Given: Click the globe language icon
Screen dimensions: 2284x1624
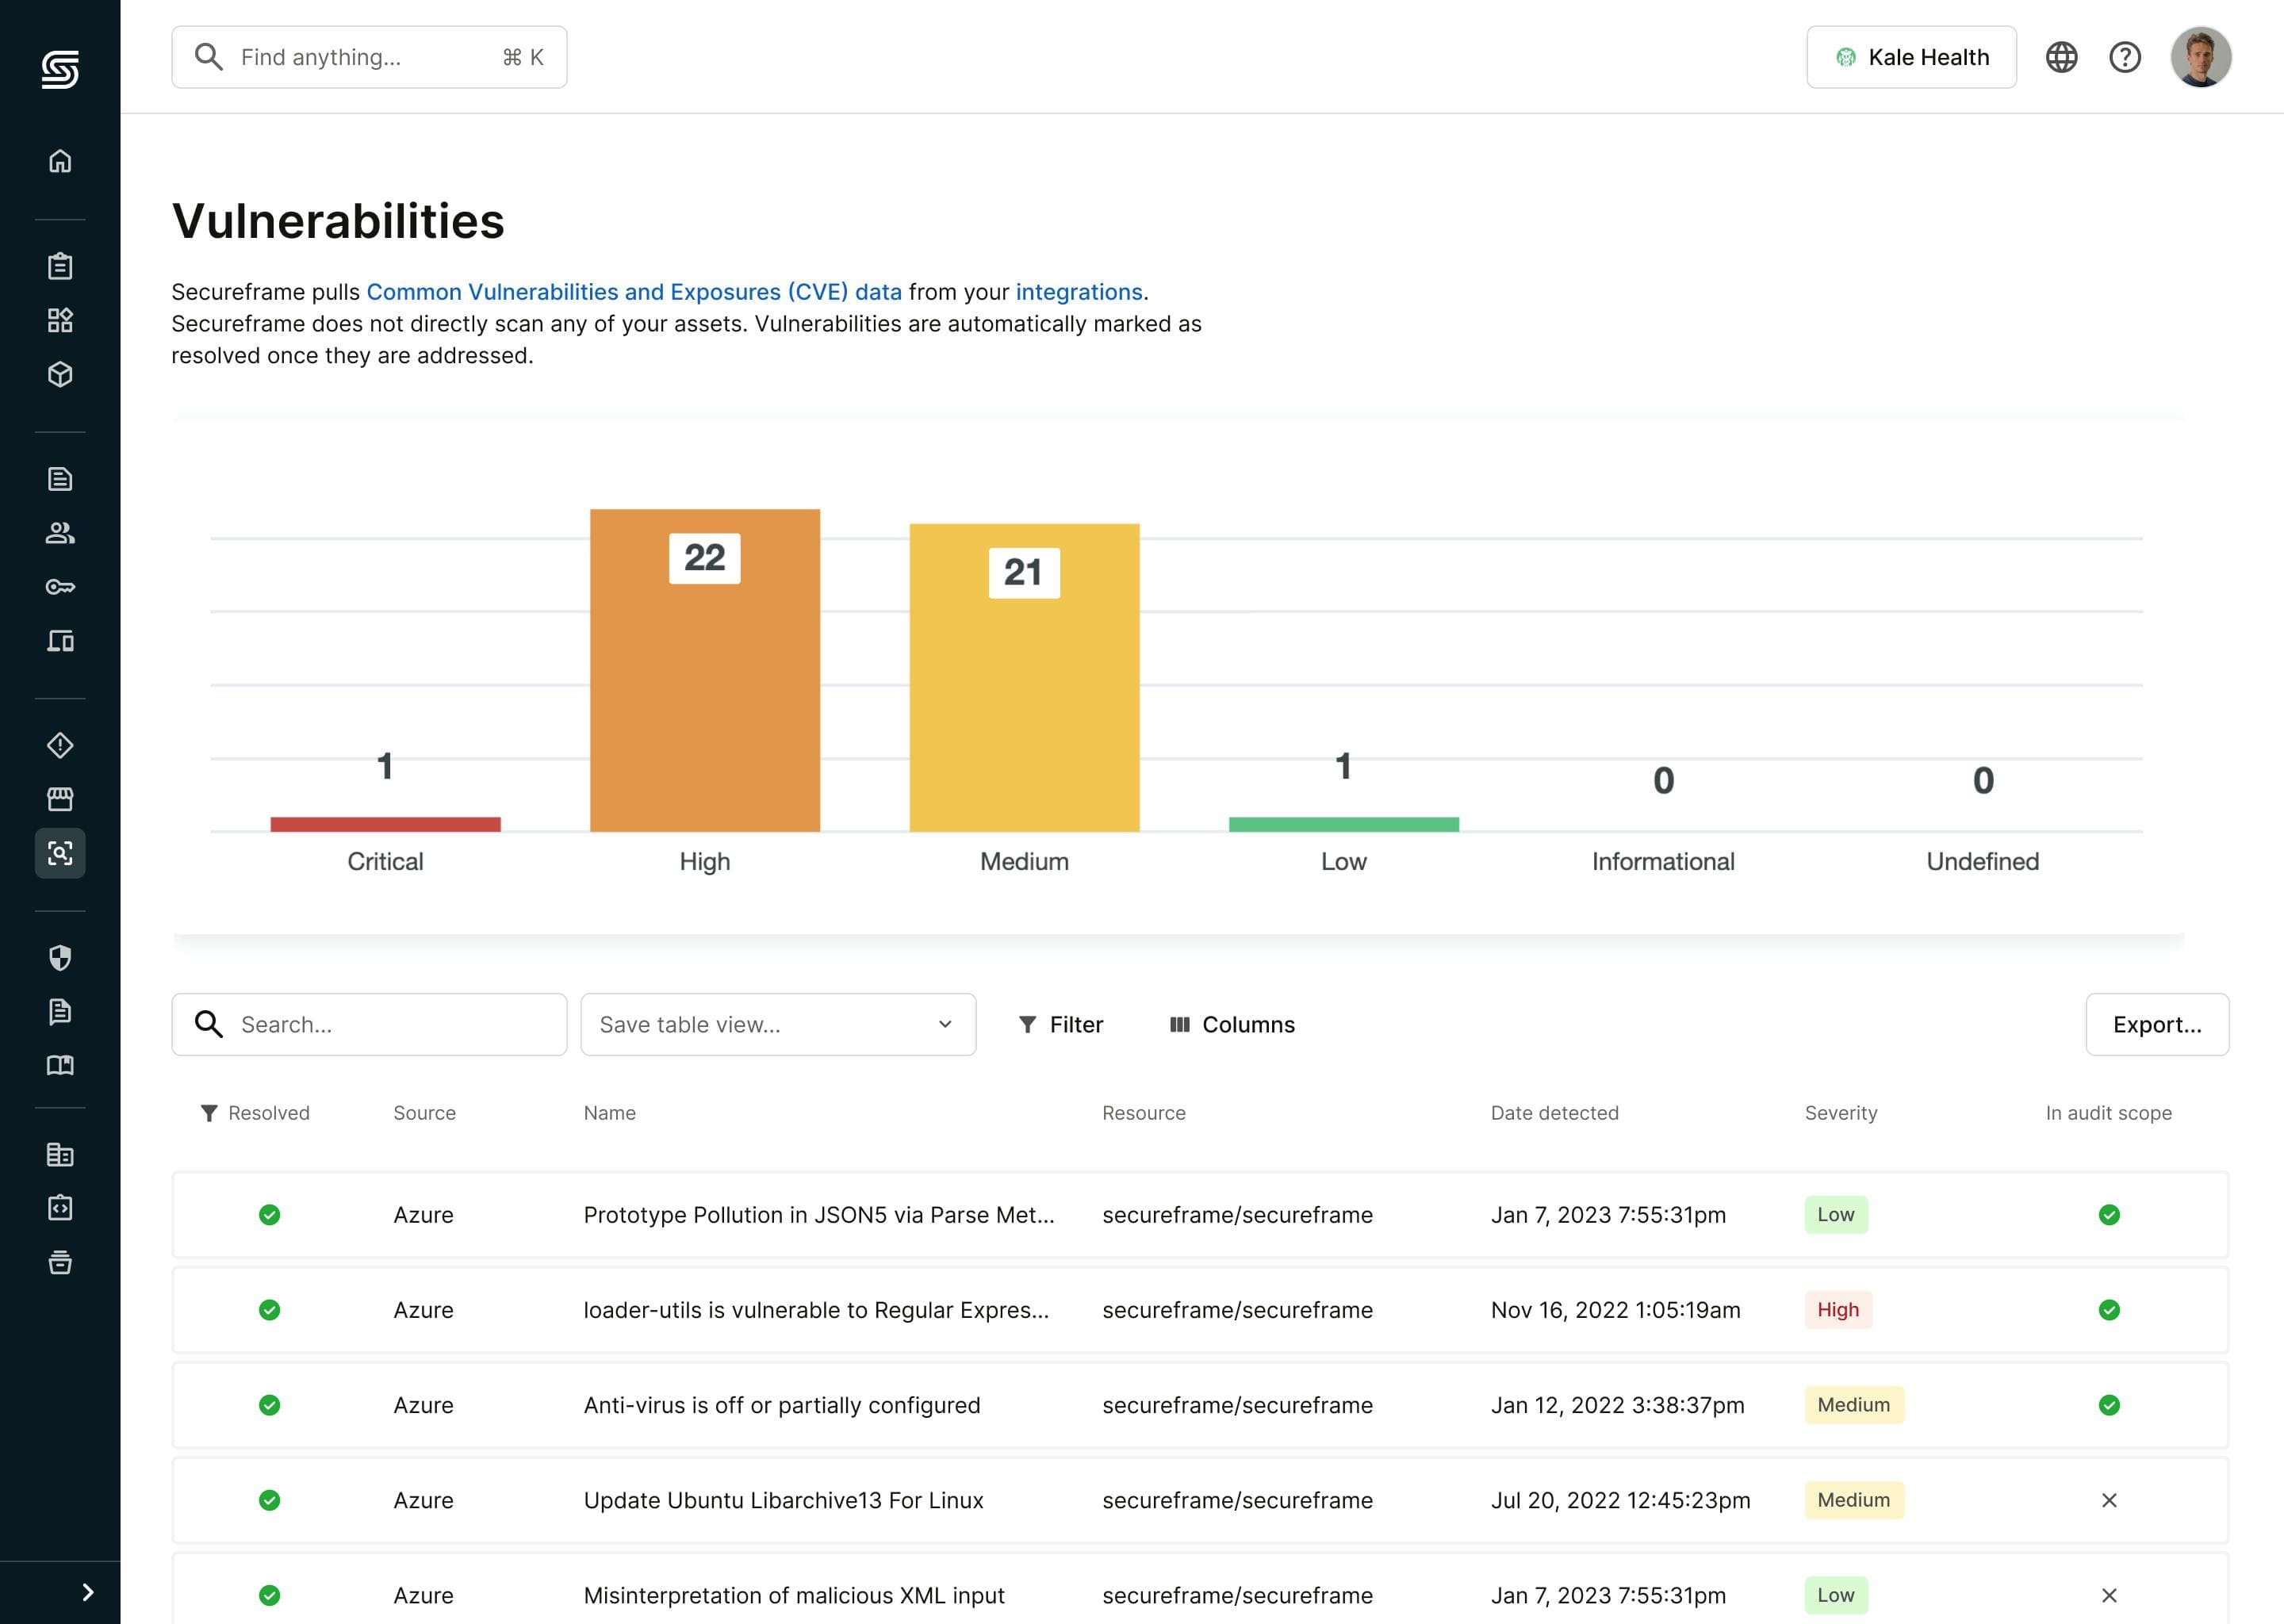Looking at the screenshot, I should click(x=2061, y=57).
